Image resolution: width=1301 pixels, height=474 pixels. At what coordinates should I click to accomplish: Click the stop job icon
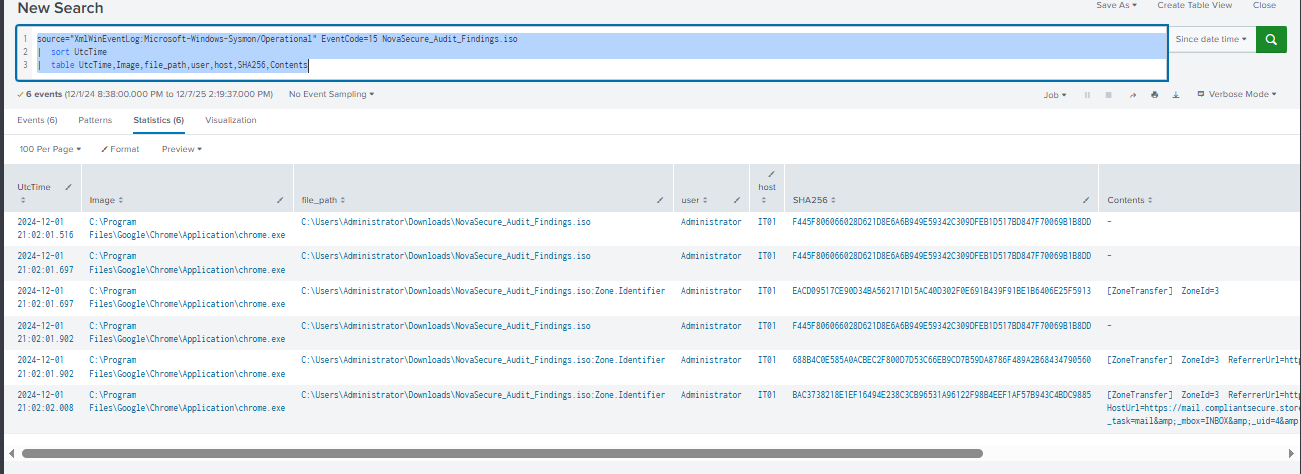(1109, 95)
